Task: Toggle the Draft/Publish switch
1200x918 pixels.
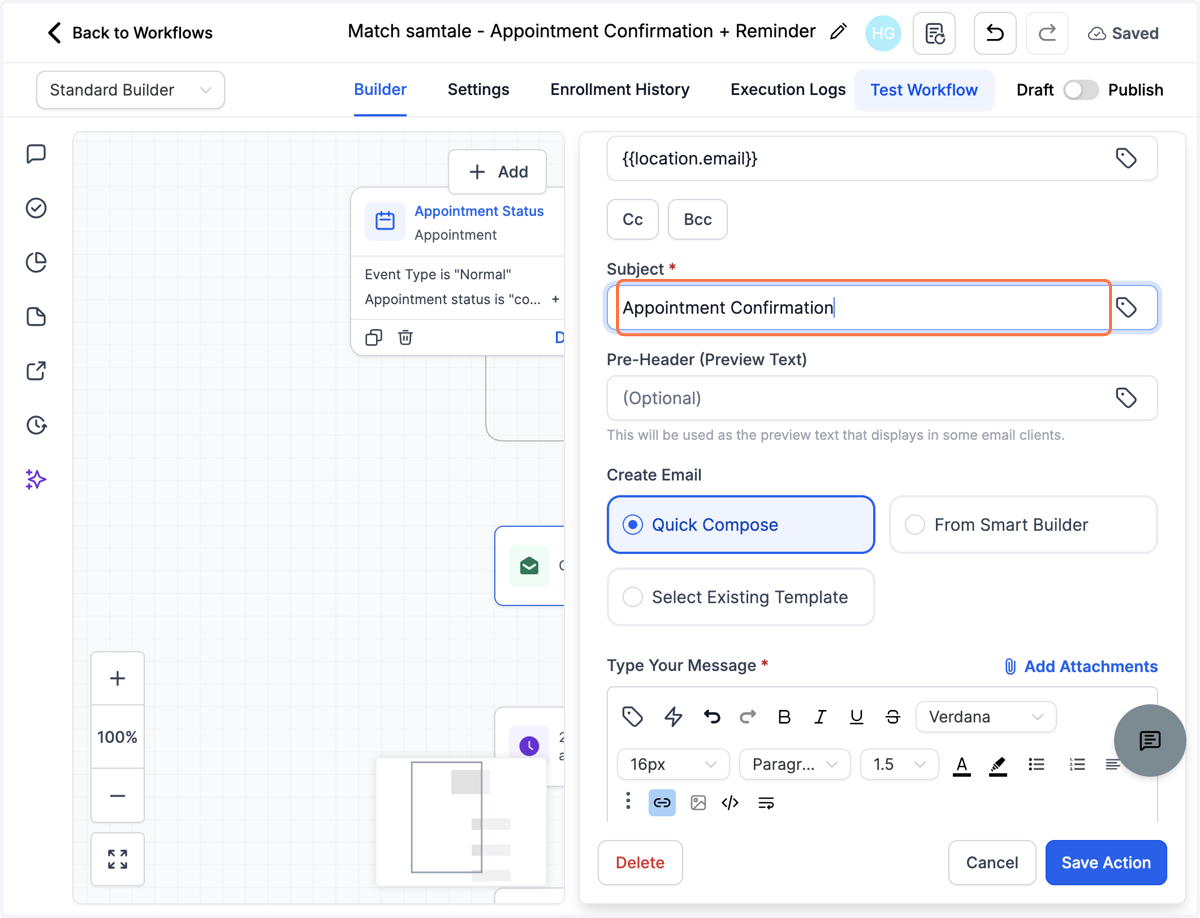Action: tap(1080, 90)
